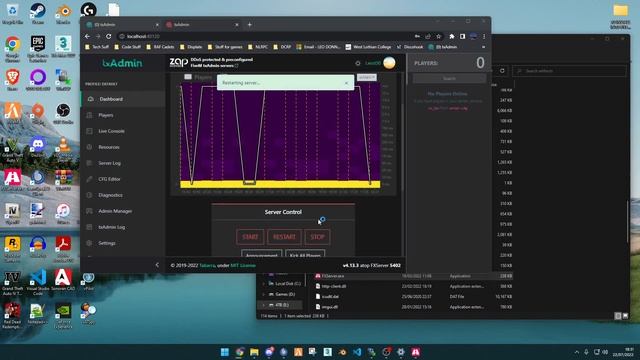This screenshot has width=640, height=360.
Task: Click the Settings sidebar item
Action: pos(123,243)
